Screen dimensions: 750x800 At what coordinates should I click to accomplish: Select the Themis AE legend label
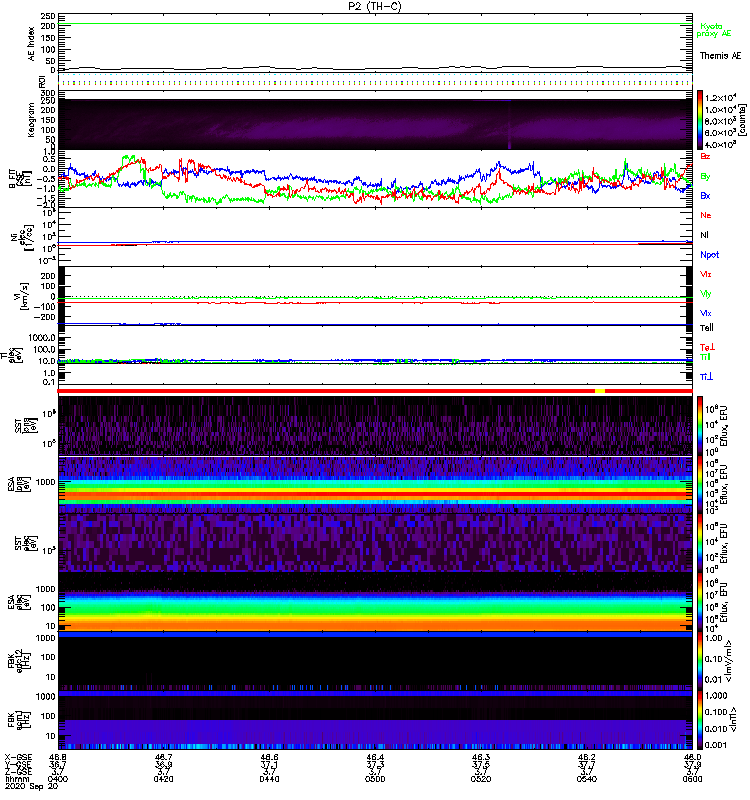720,56
